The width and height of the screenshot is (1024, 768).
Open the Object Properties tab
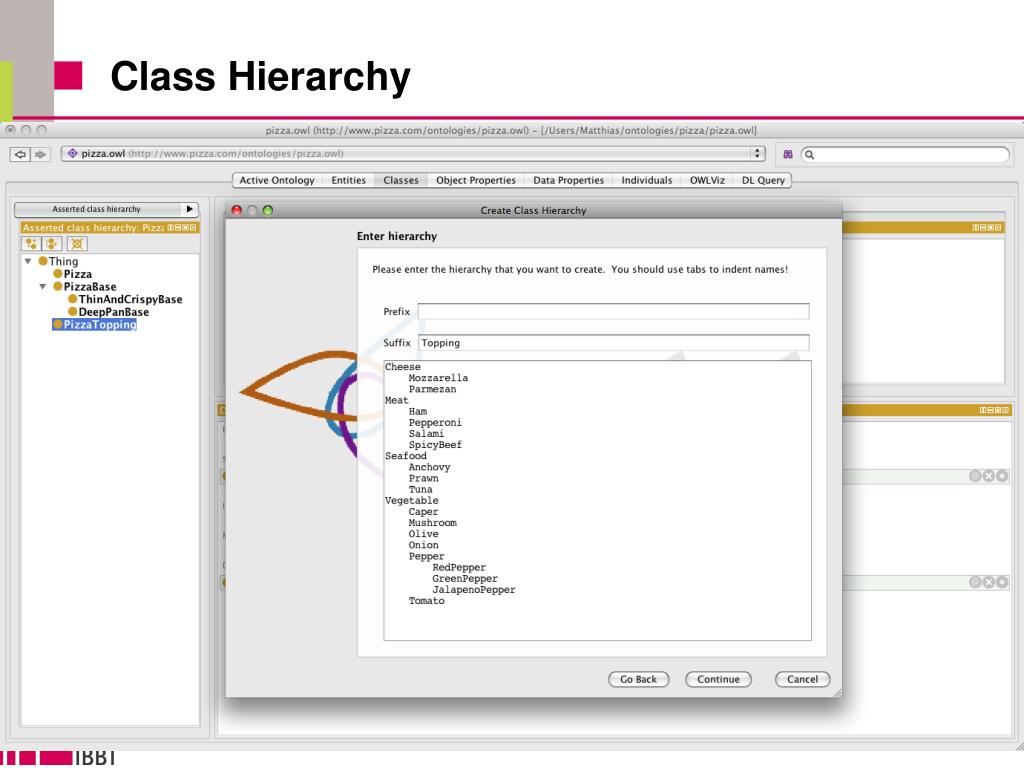point(476,180)
